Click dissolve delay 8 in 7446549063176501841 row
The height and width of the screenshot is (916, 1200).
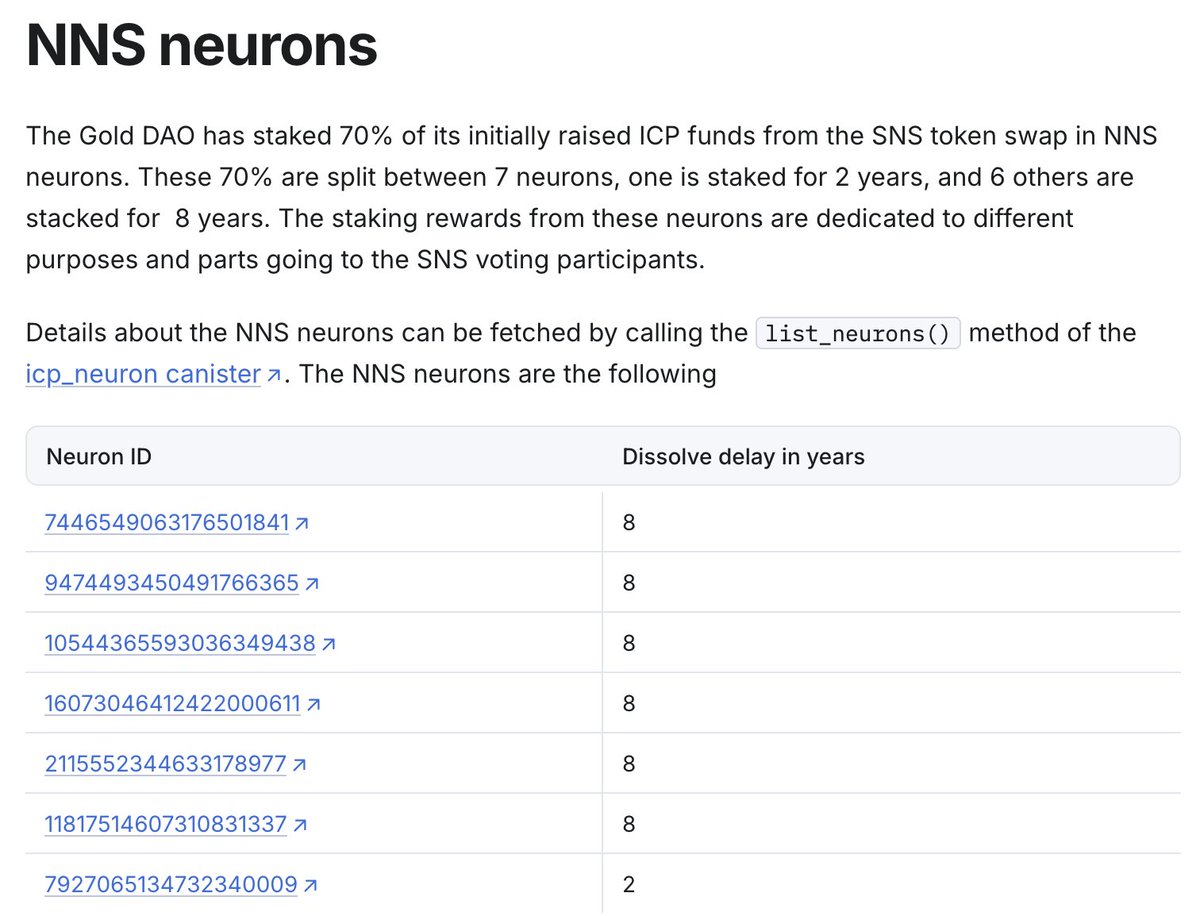click(x=628, y=522)
